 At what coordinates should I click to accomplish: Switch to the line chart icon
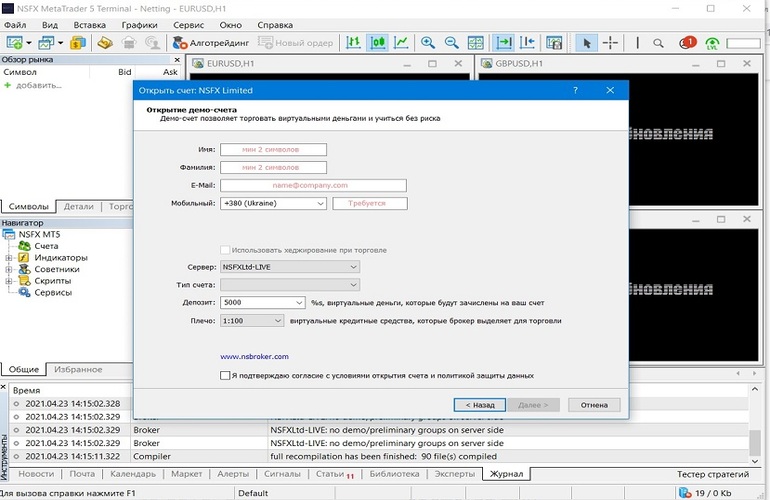click(x=401, y=43)
